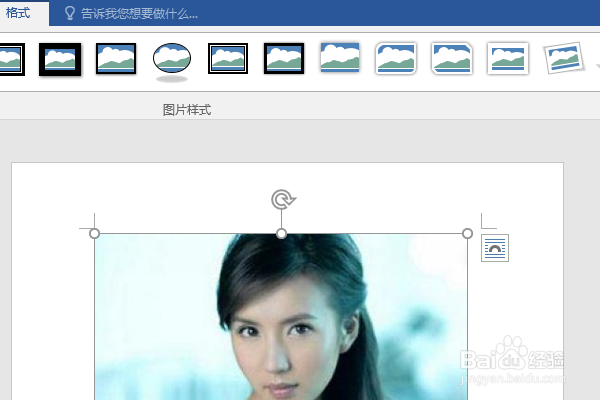Click the 图片样式 group label
The height and width of the screenshot is (400, 600).
click(x=187, y=110)
